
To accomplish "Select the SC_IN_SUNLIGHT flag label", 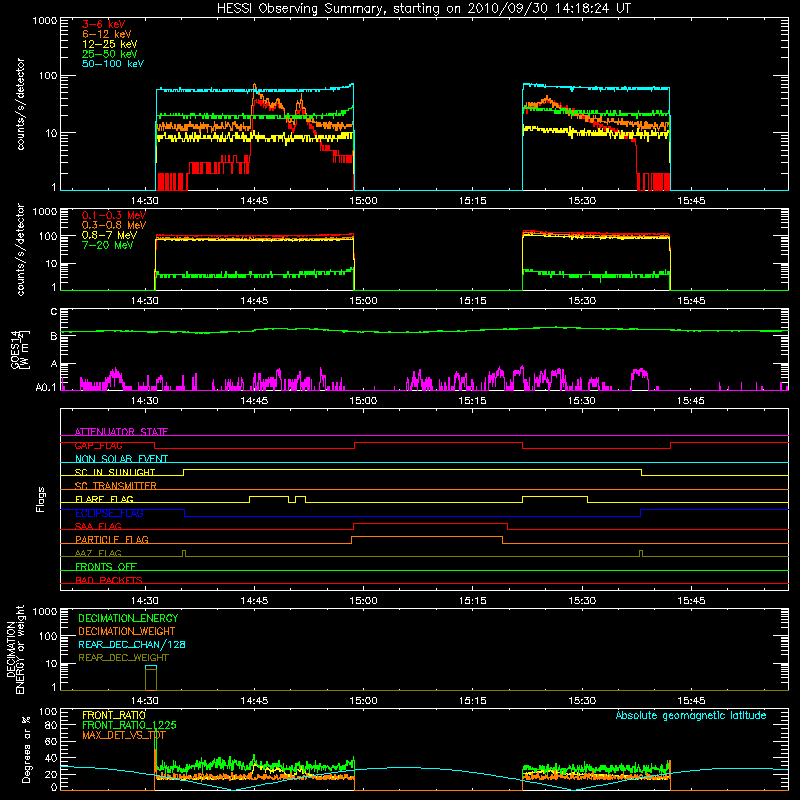I will pyautogui.click(x=115, y=472).
